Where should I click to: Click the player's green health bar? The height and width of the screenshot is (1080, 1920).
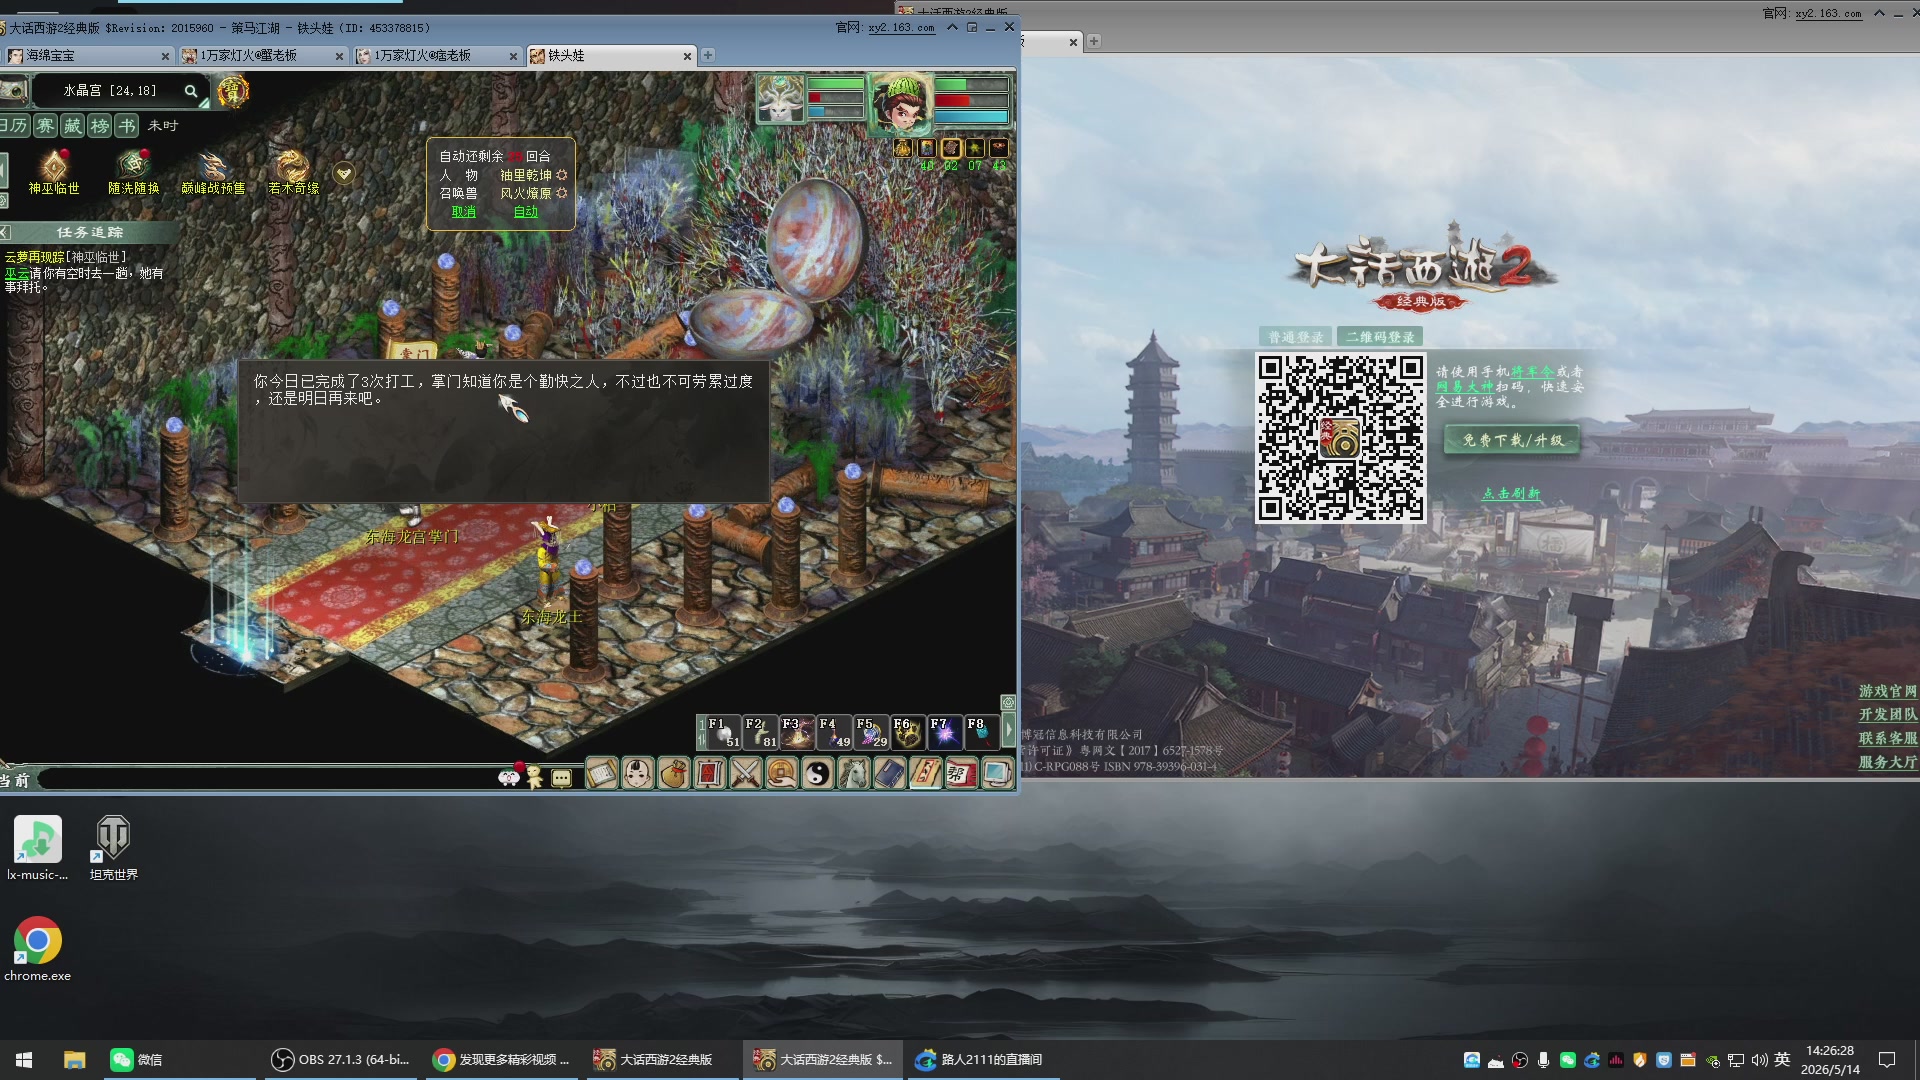pyautogui.click(x=971, y=85)
